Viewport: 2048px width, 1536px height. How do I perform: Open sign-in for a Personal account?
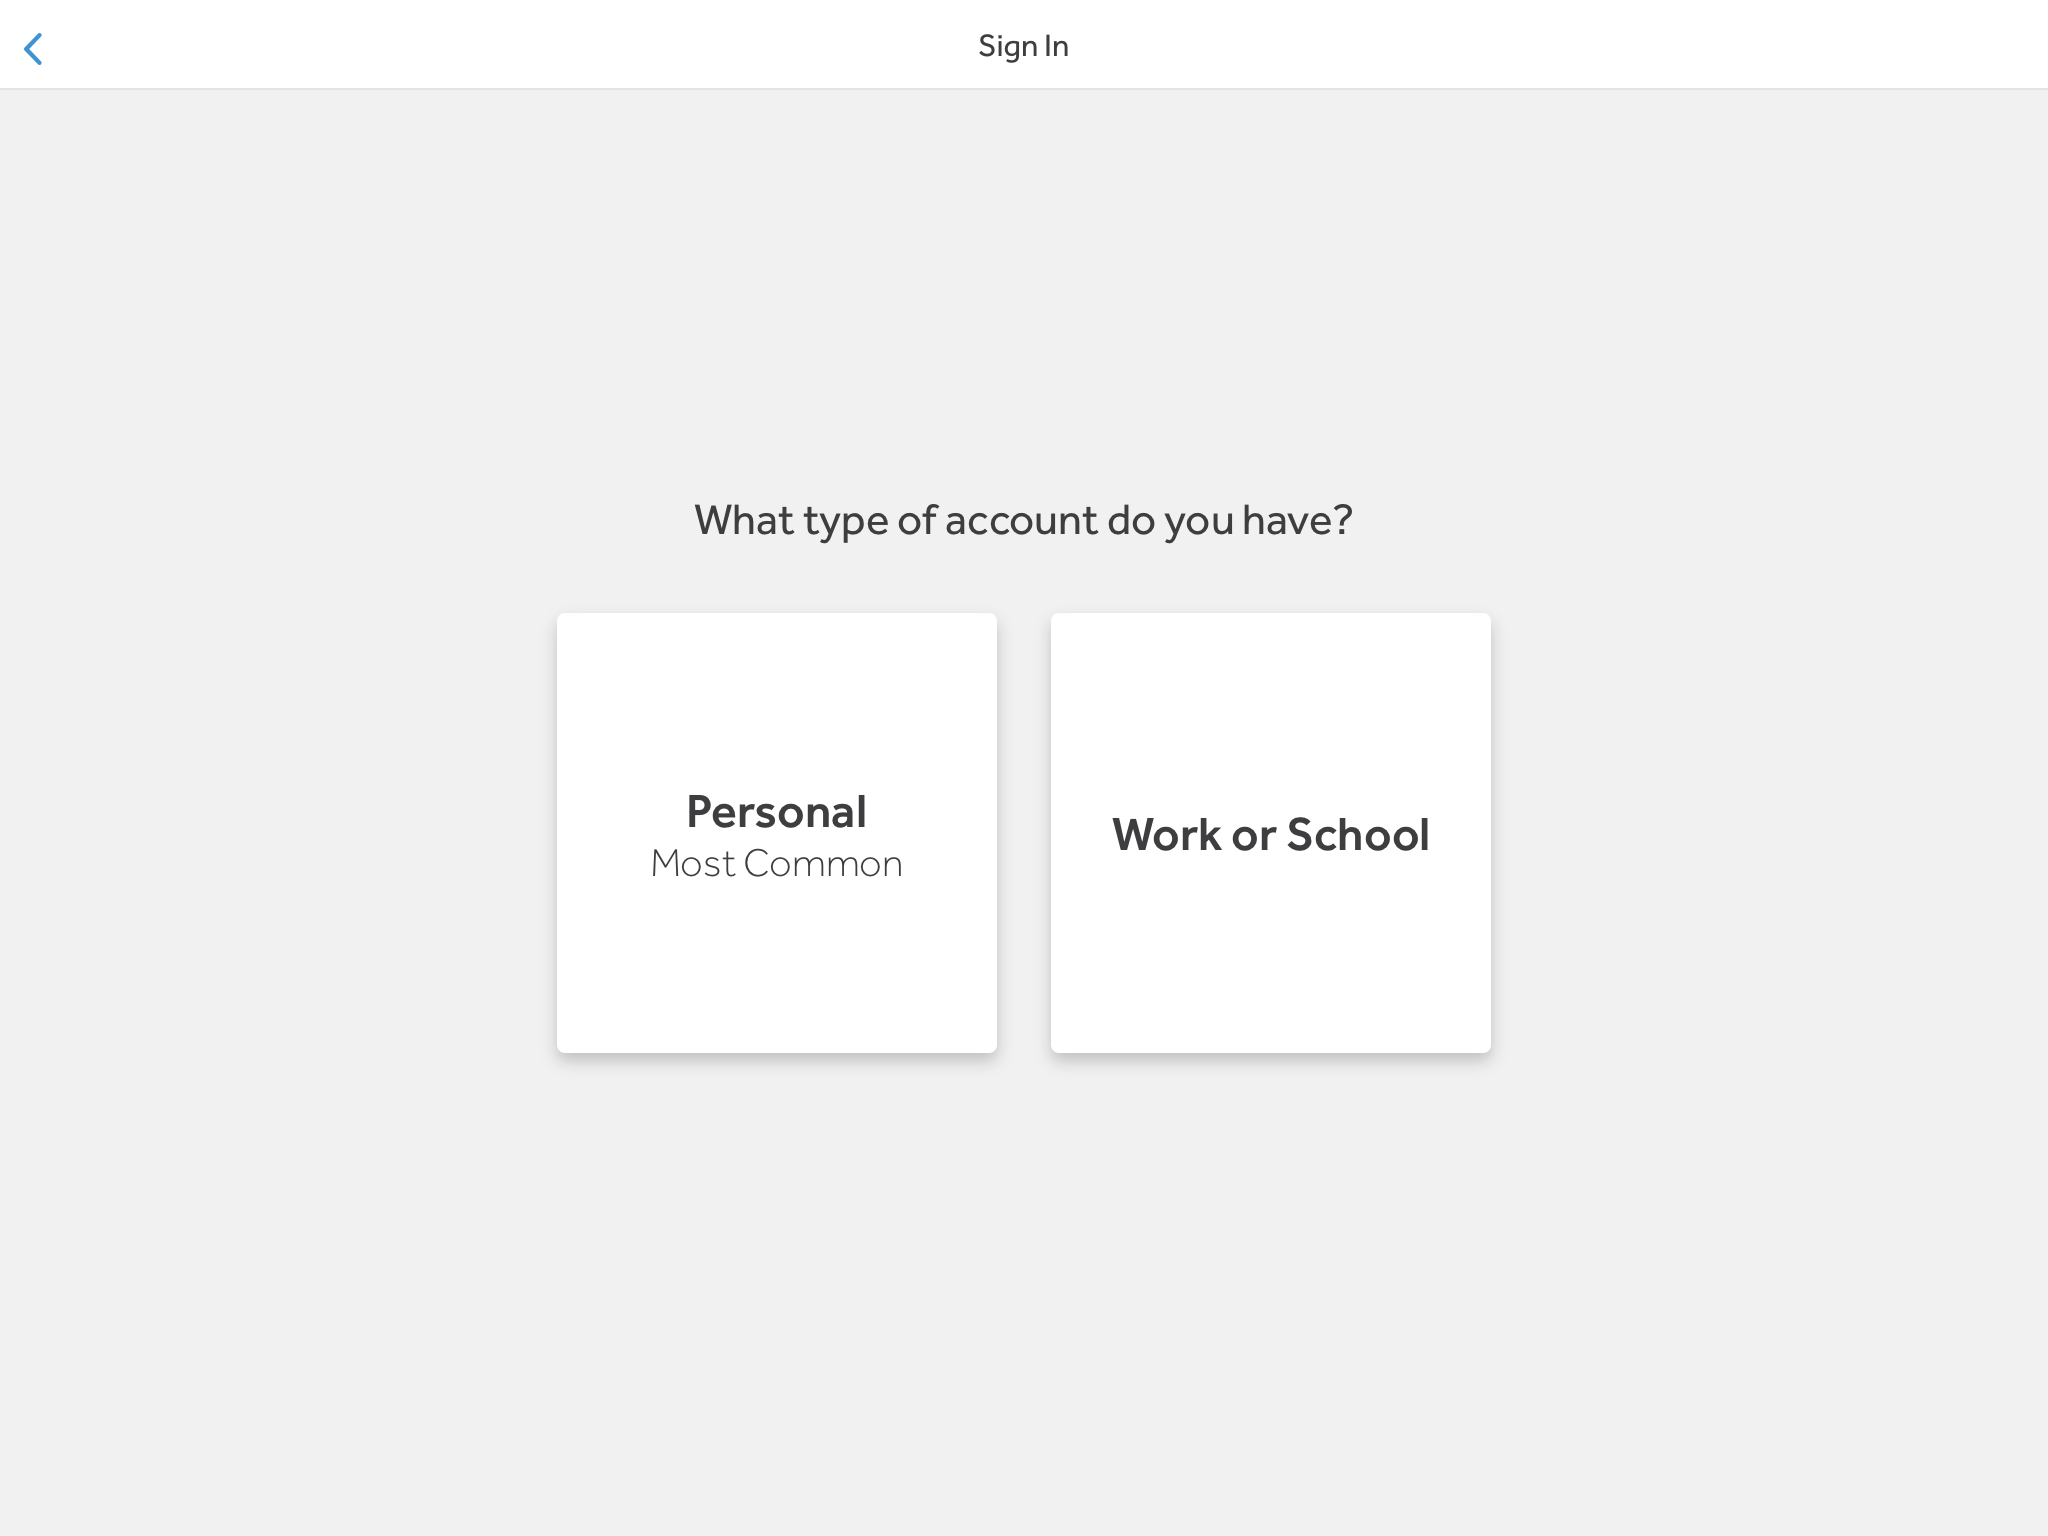(776, 832)
